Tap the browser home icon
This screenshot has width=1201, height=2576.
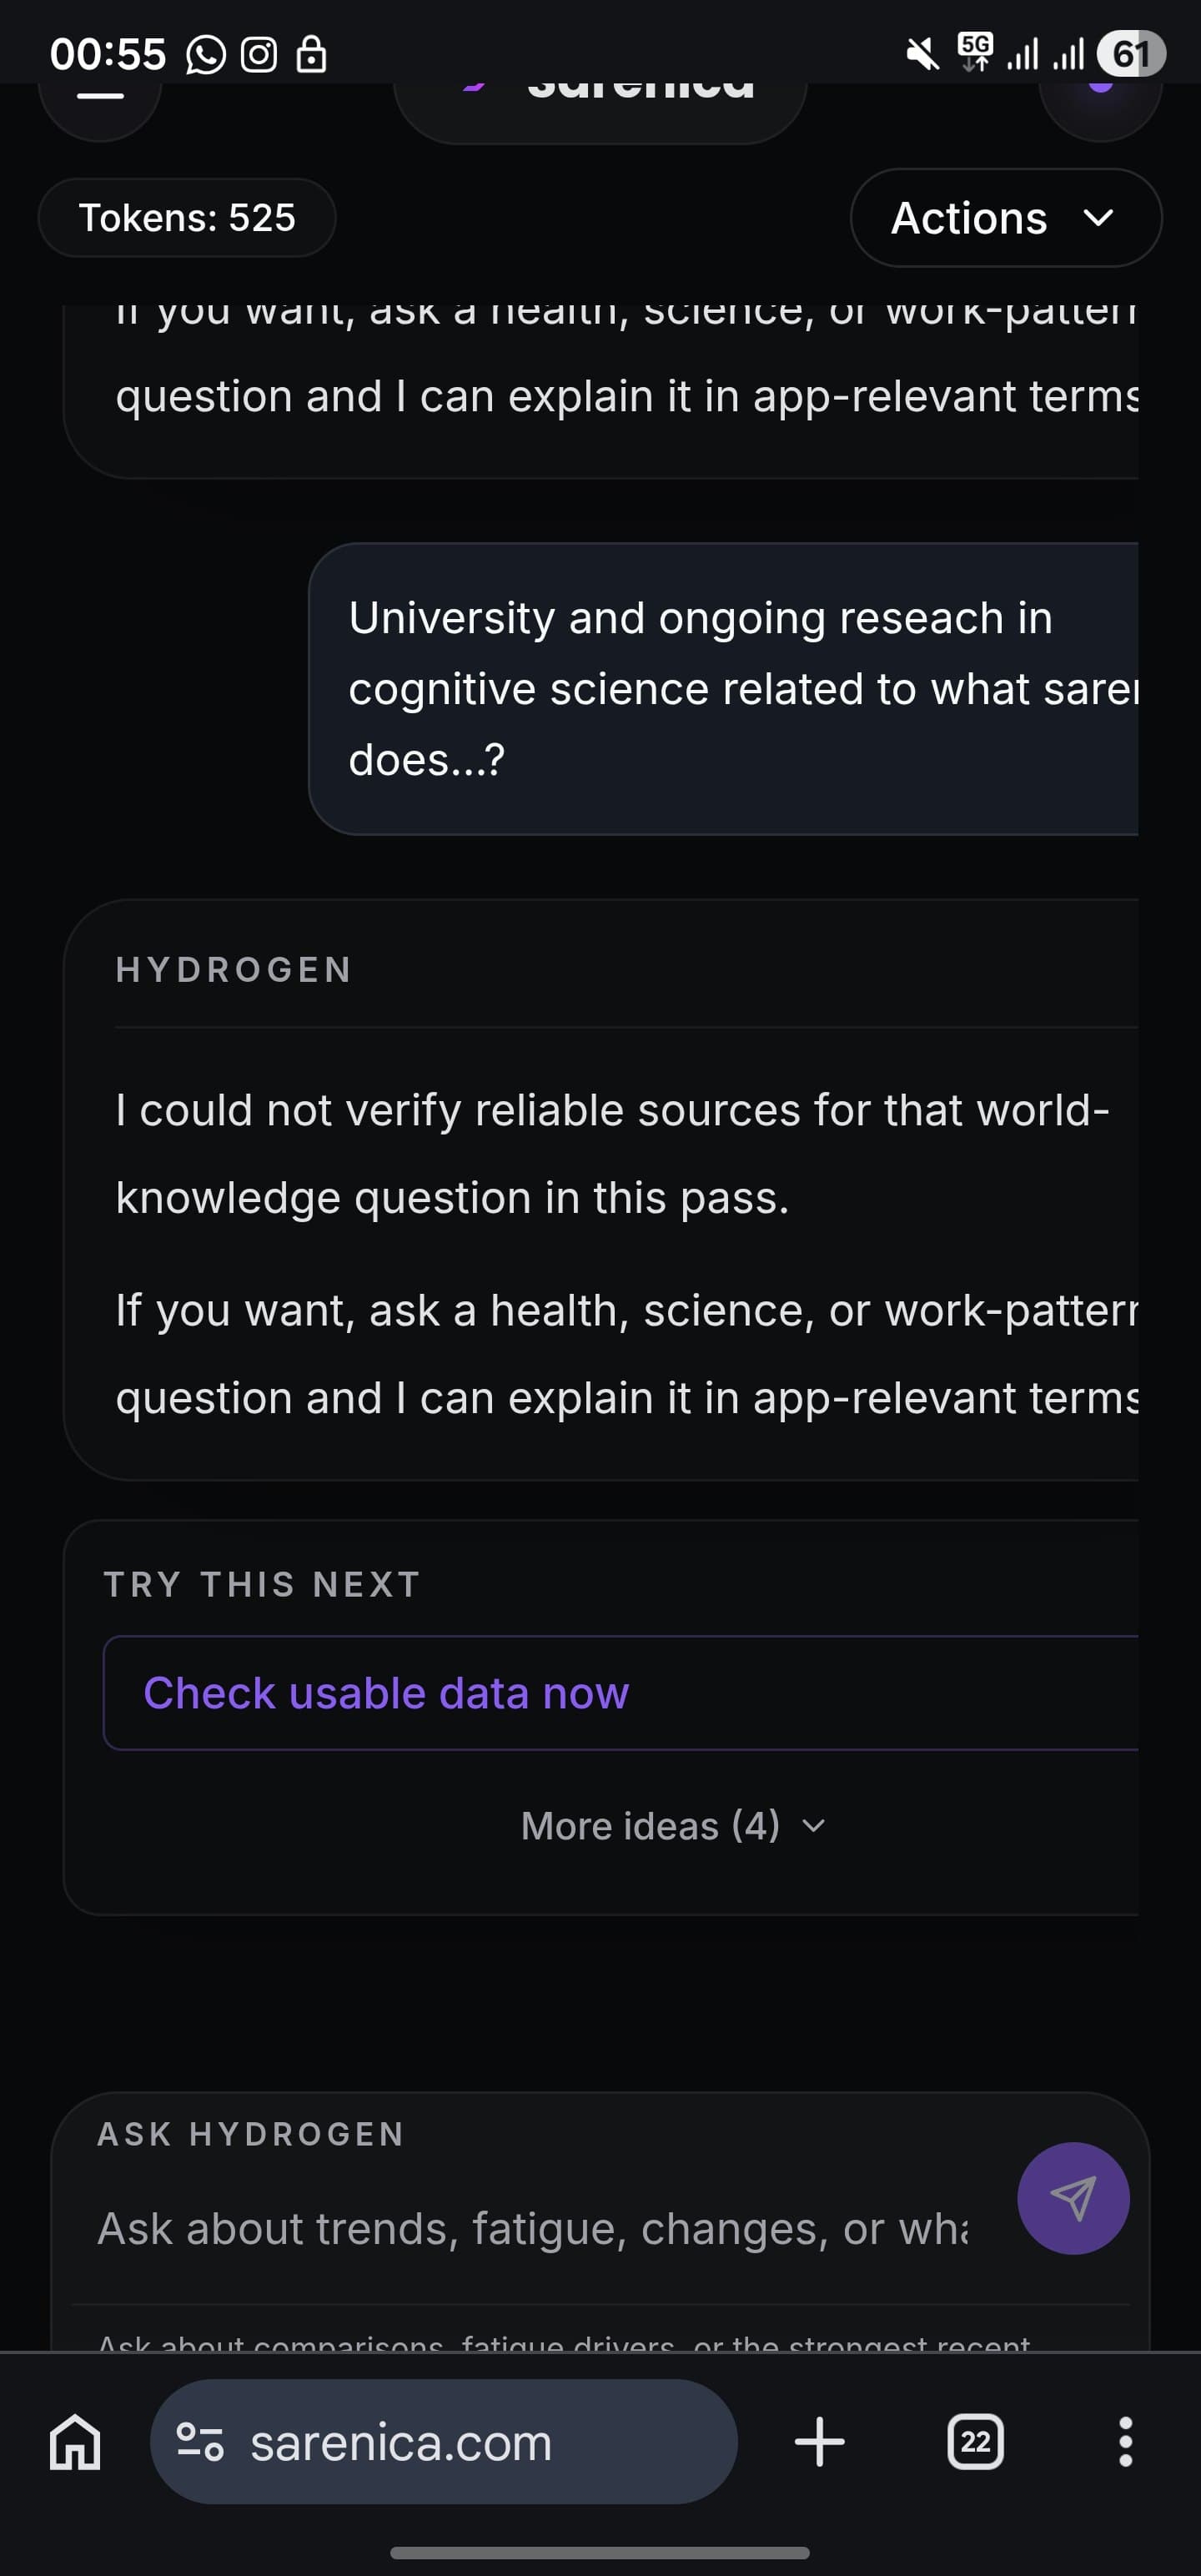pyautogui.click(x=75, y=2443)
